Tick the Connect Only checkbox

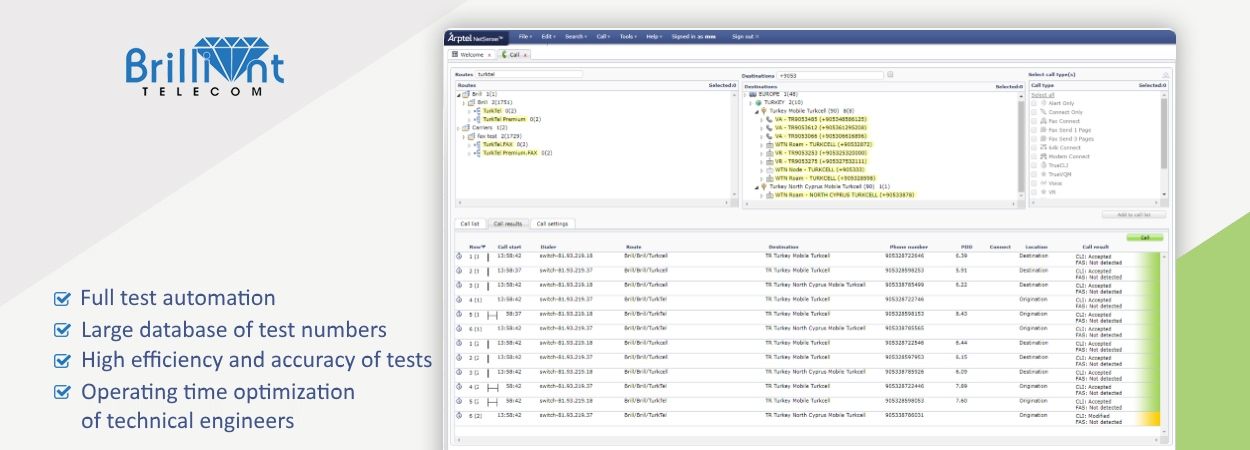tap(1034, 112)
